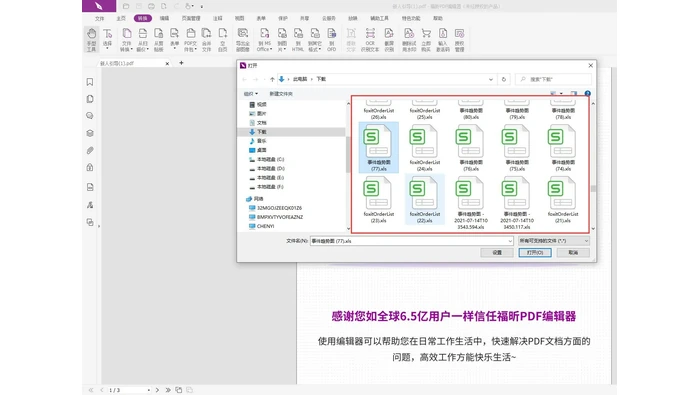This screenshot has height=395, width=700.
Task: Switch to the Home (主页) ribbon tab
Action: (x=121, y=18)
